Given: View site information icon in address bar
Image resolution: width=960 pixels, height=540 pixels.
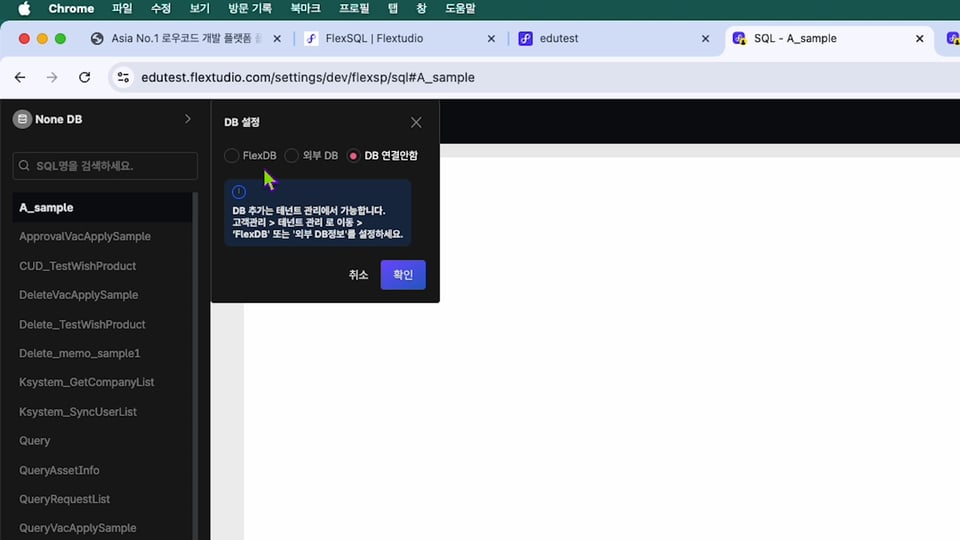Looking at the screenshot, I should tap(123, 77).
